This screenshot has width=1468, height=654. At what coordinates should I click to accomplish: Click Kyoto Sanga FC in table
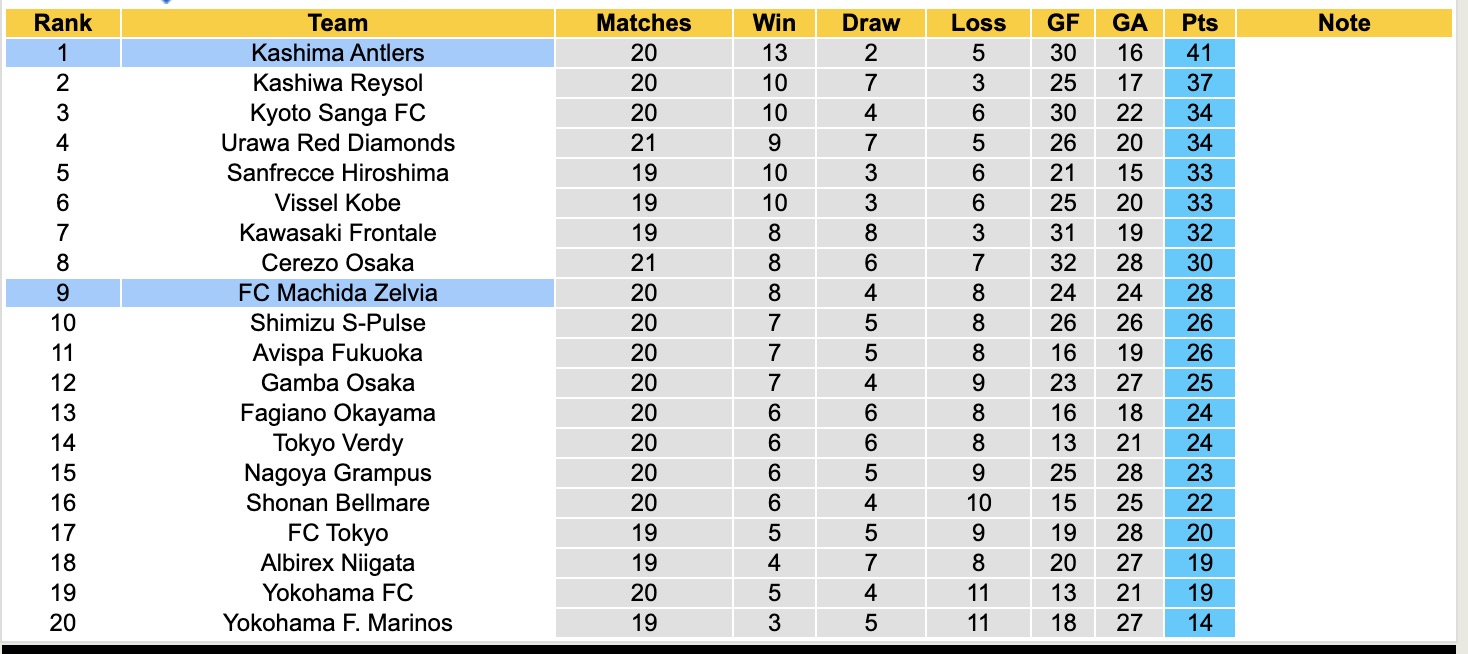pos(337,113)
